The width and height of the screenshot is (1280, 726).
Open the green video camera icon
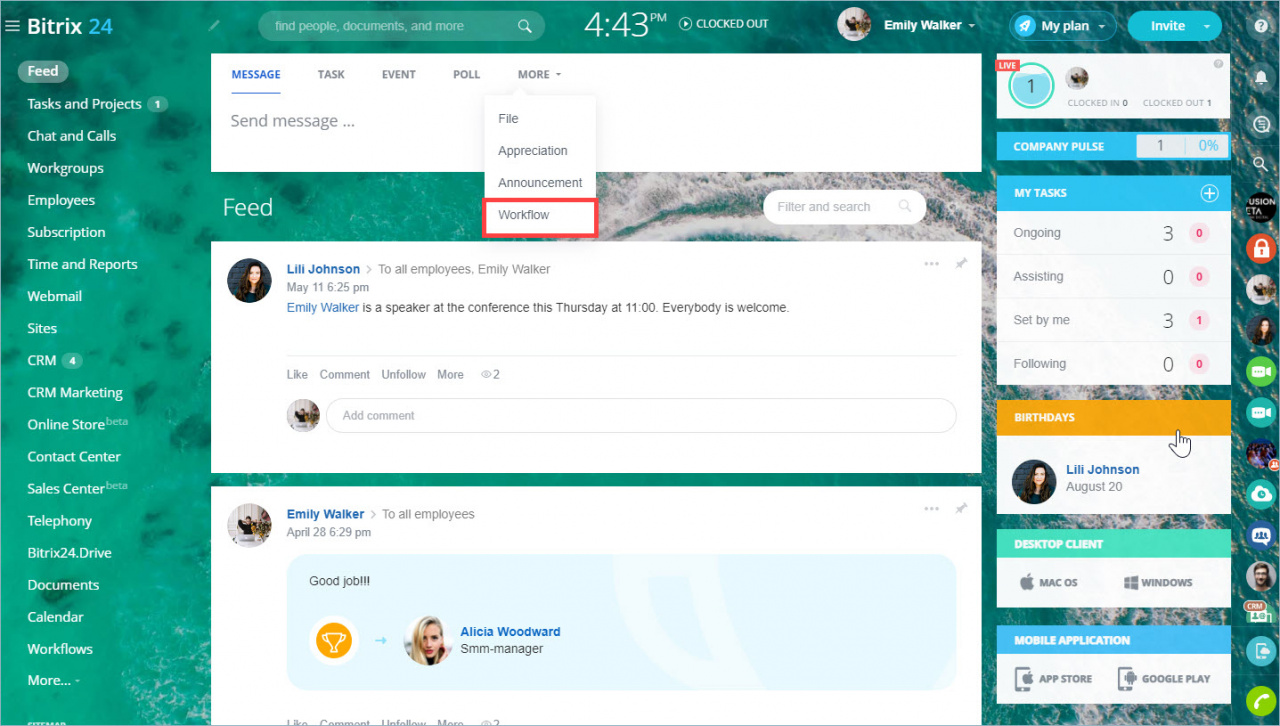click(1261, 371)
